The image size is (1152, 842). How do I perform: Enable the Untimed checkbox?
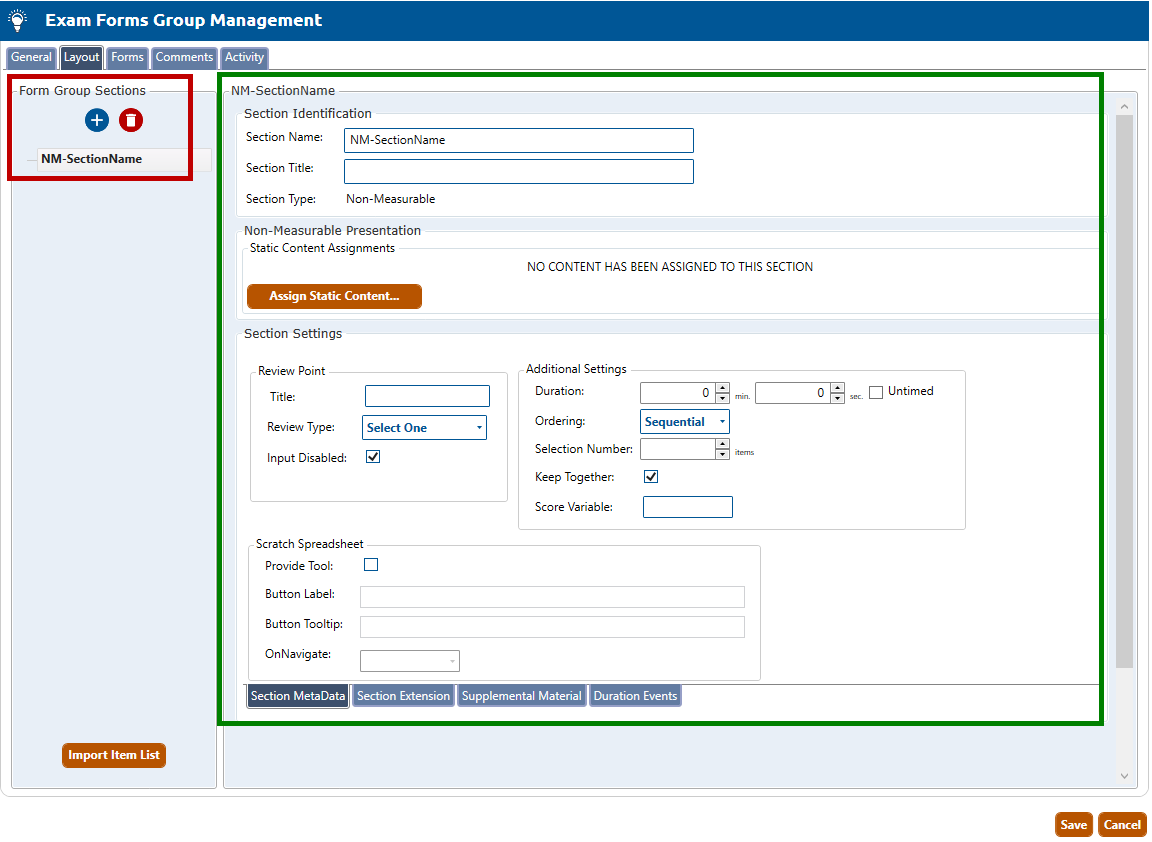point(876,392)
